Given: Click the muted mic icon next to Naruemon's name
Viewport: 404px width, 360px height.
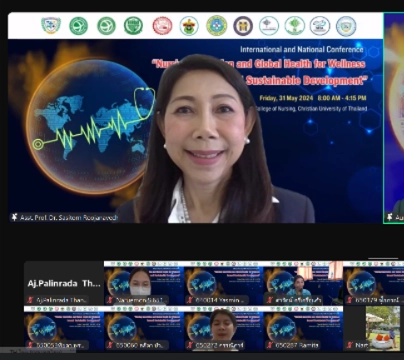Looking at the screenshot, I should click(110, 300).
